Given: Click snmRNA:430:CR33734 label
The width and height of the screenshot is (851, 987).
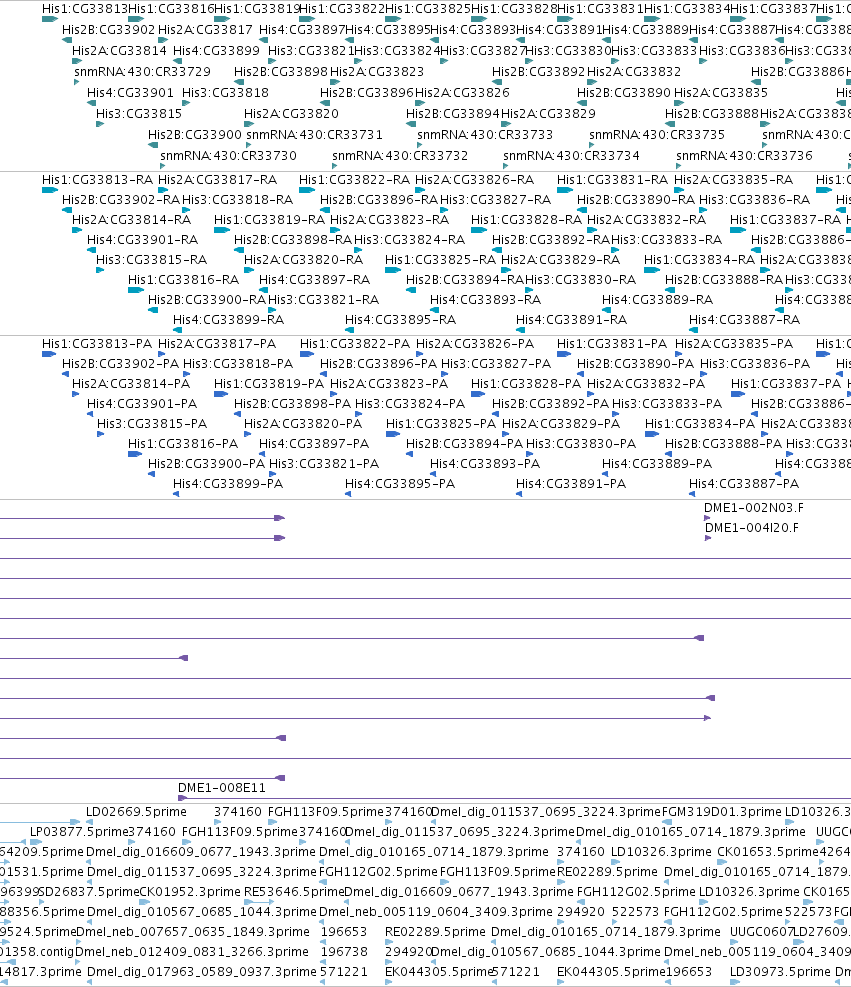Looking at the screenshot, I should [x=572, y=155].
